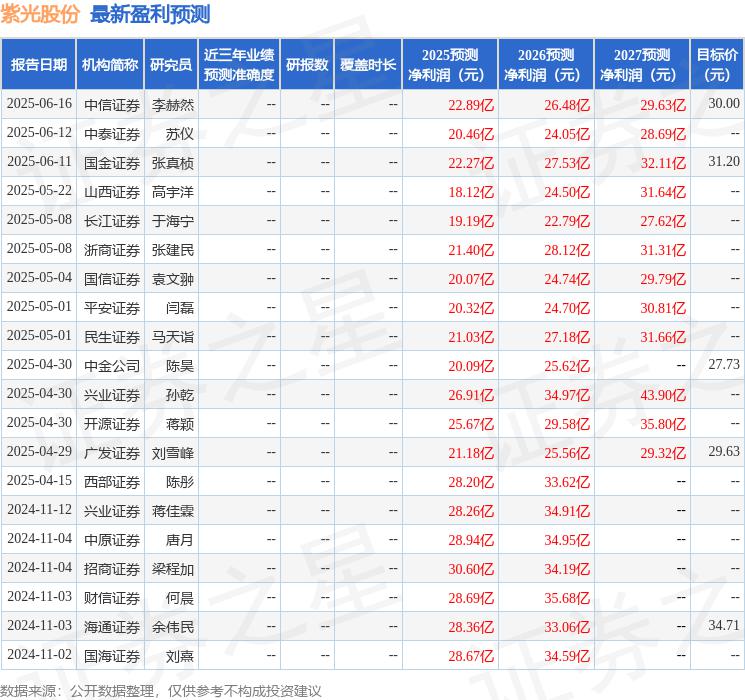The width and height of the screenshot is (745, 700).
Task: Select the 广发证券 cell
Action: 112,453
